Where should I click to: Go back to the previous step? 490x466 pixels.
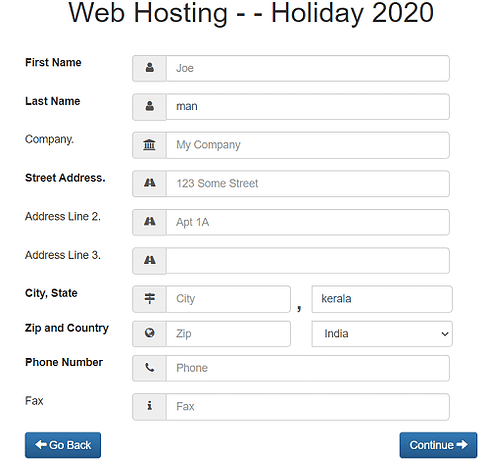click(x=63, y=445)
